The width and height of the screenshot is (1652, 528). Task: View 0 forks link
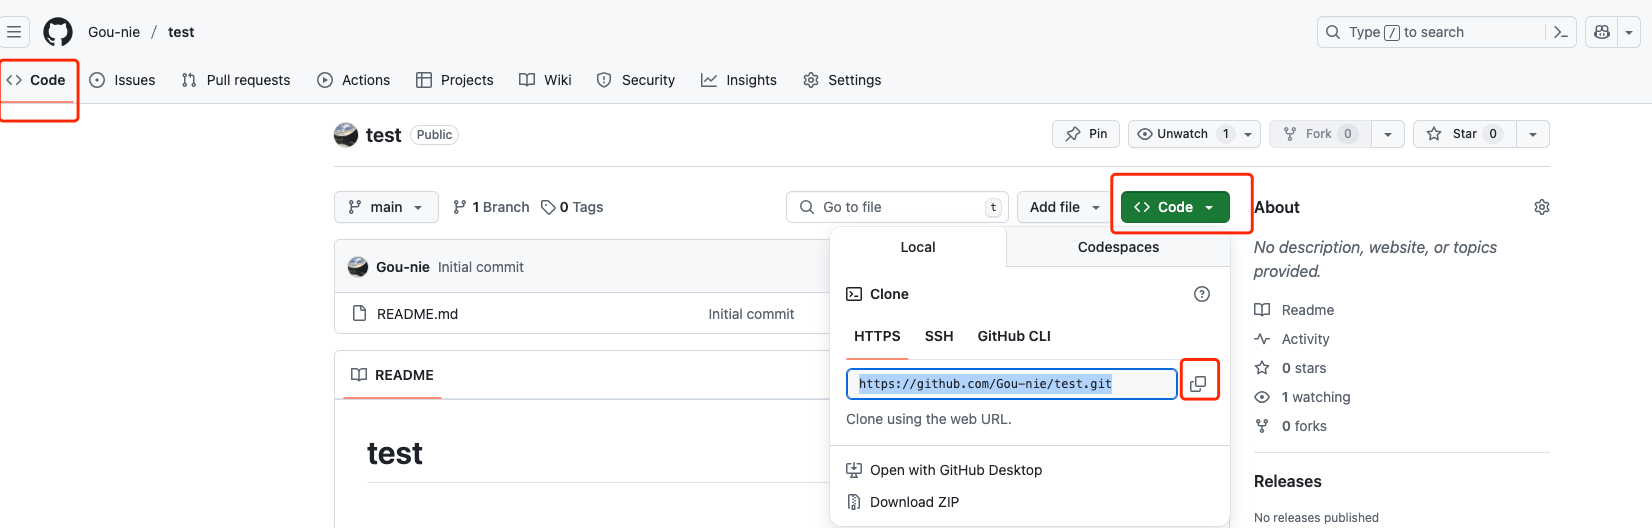pyautogui.click(x=1291, y=426)
